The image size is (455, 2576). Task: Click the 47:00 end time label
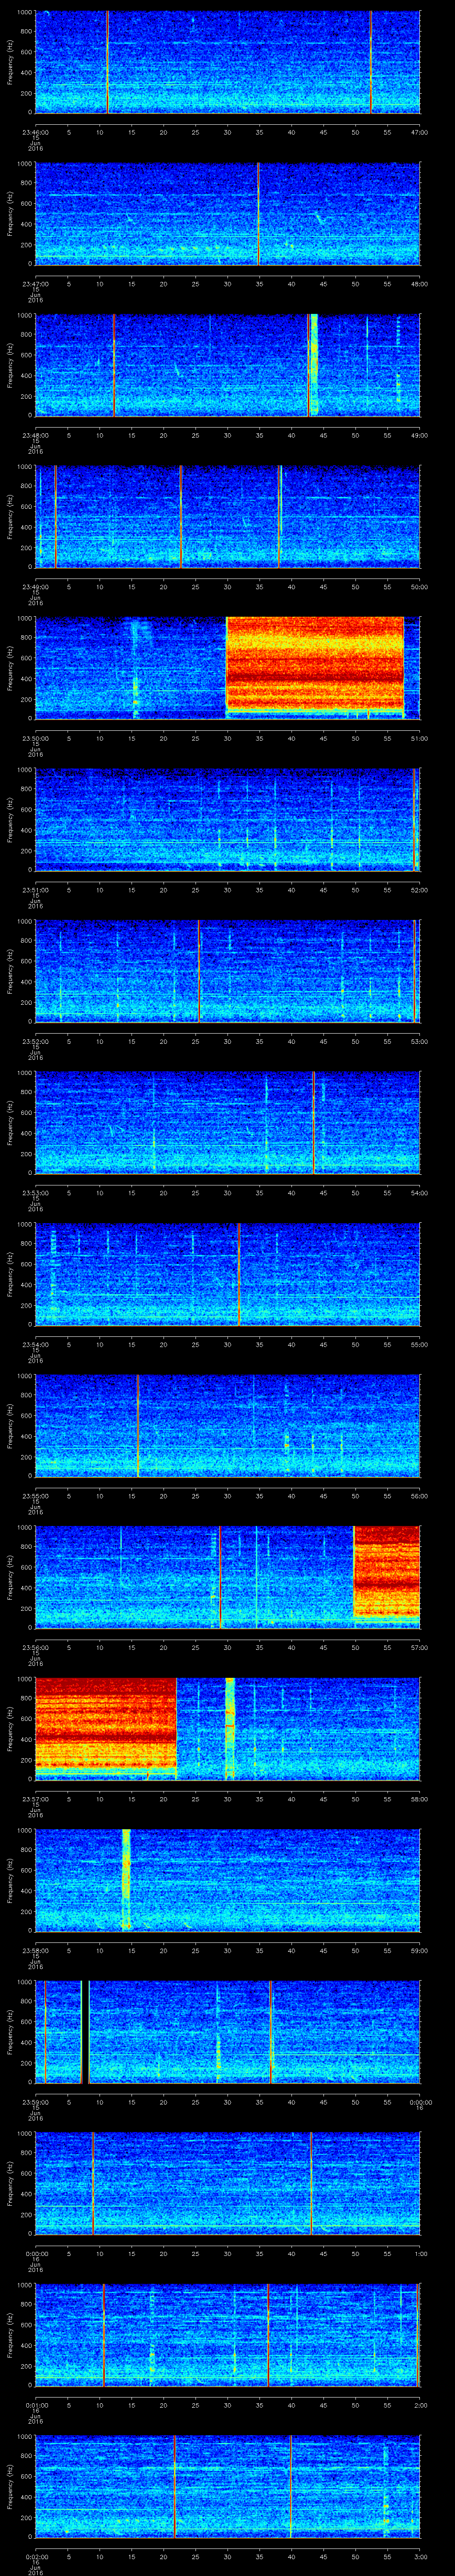[x=420, y=132]
